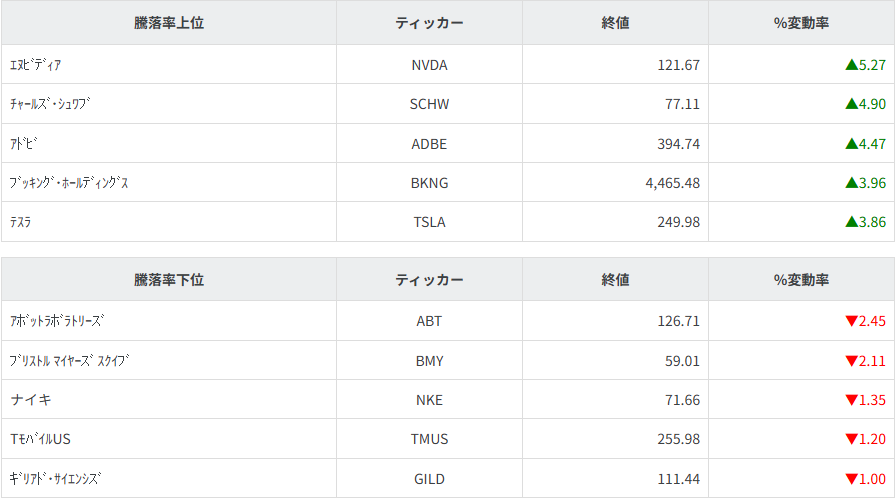Click the bottom table's %変動率 header

(x=801, y=280)
